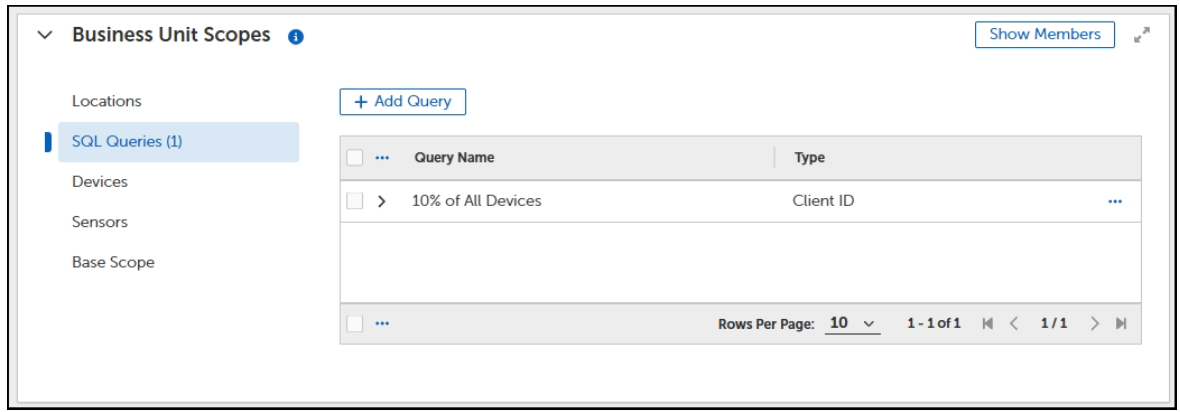Click the expand panel arrows icon
This screenshot has width=1180, height=412.
click(x=1141, y=35)
